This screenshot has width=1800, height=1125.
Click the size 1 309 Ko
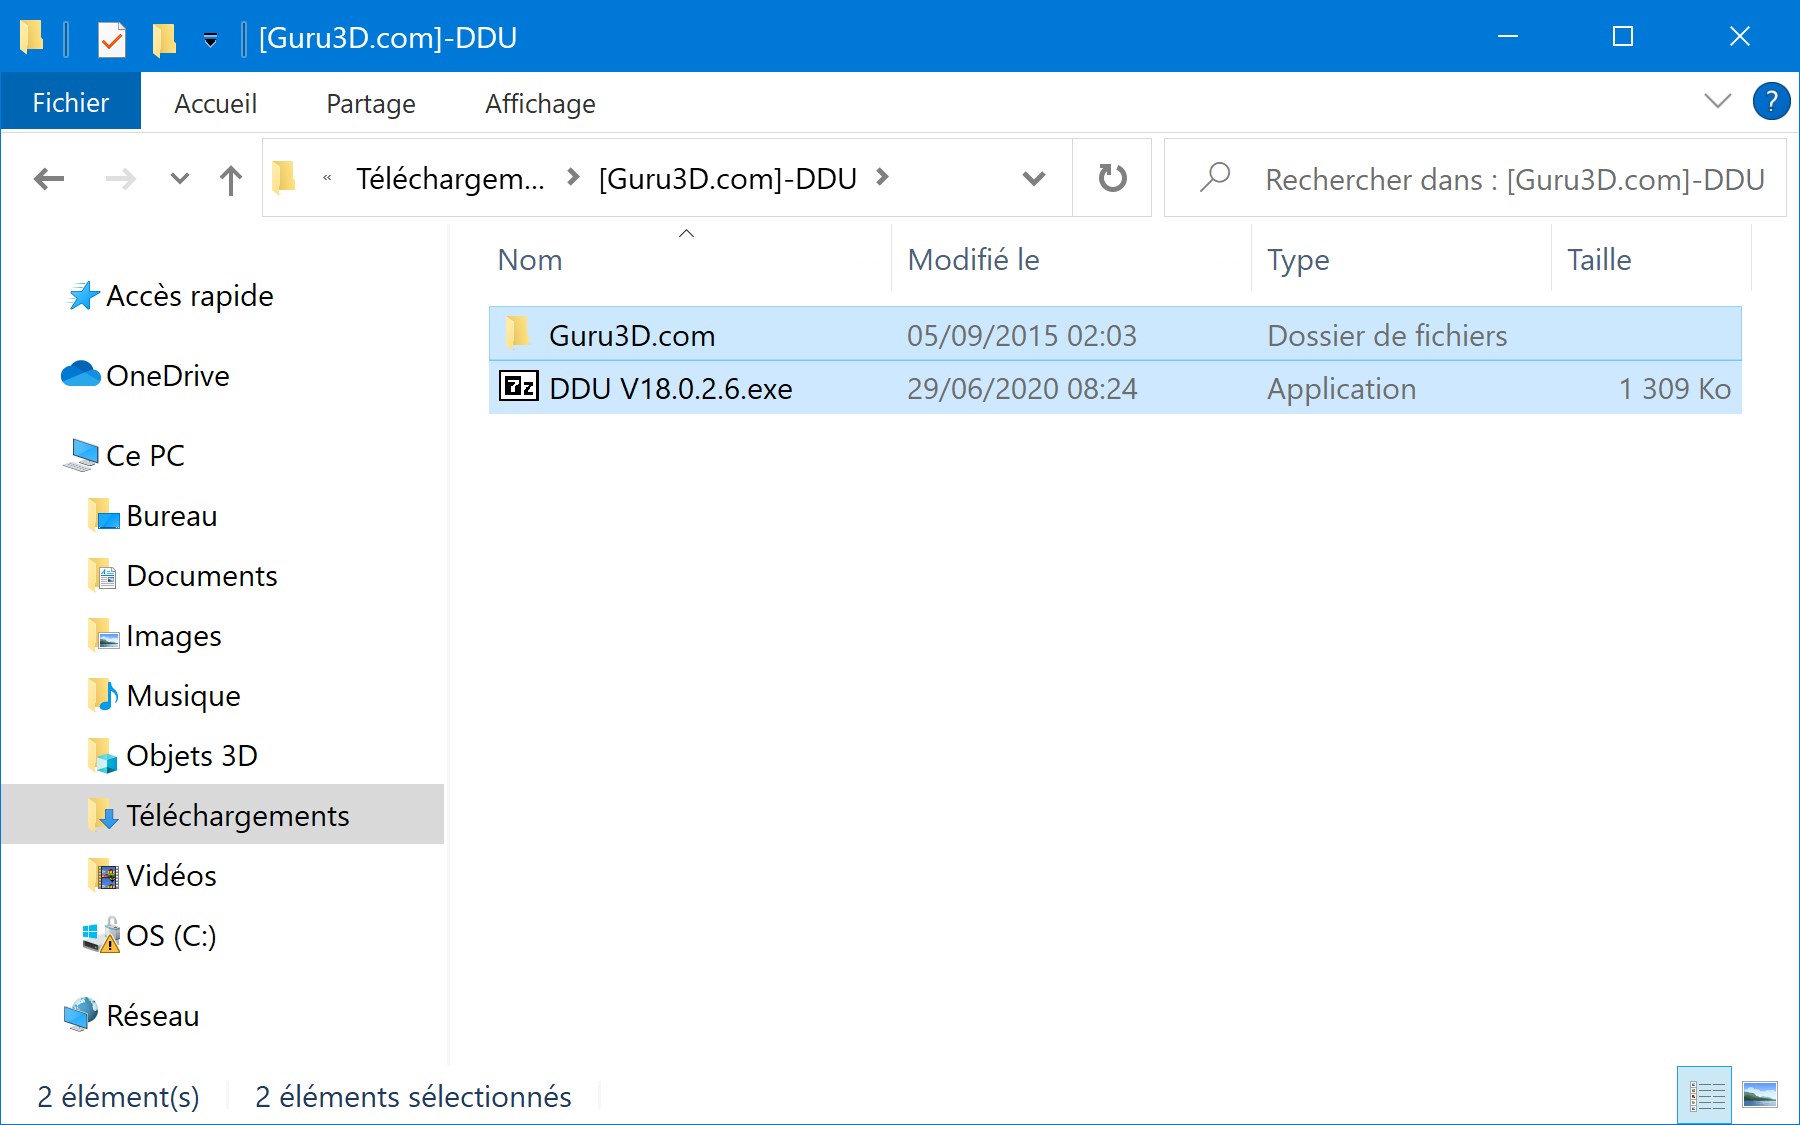(x=1675, y=388)
